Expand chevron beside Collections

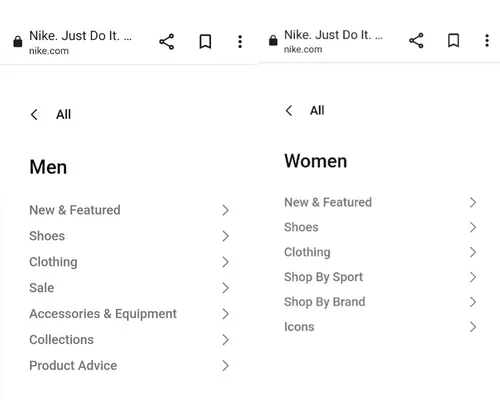click(x=226, y=340)
